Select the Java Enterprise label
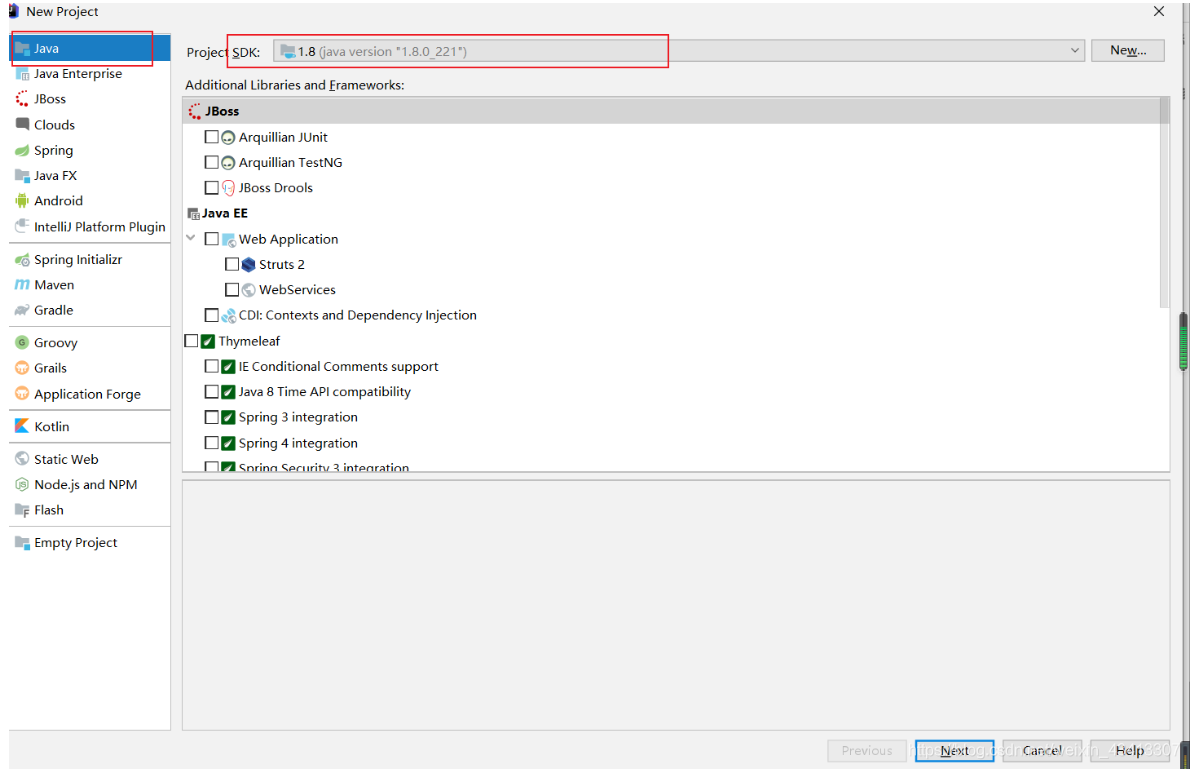The width and height of the screenshot is (1190, 769). point(77,74)
